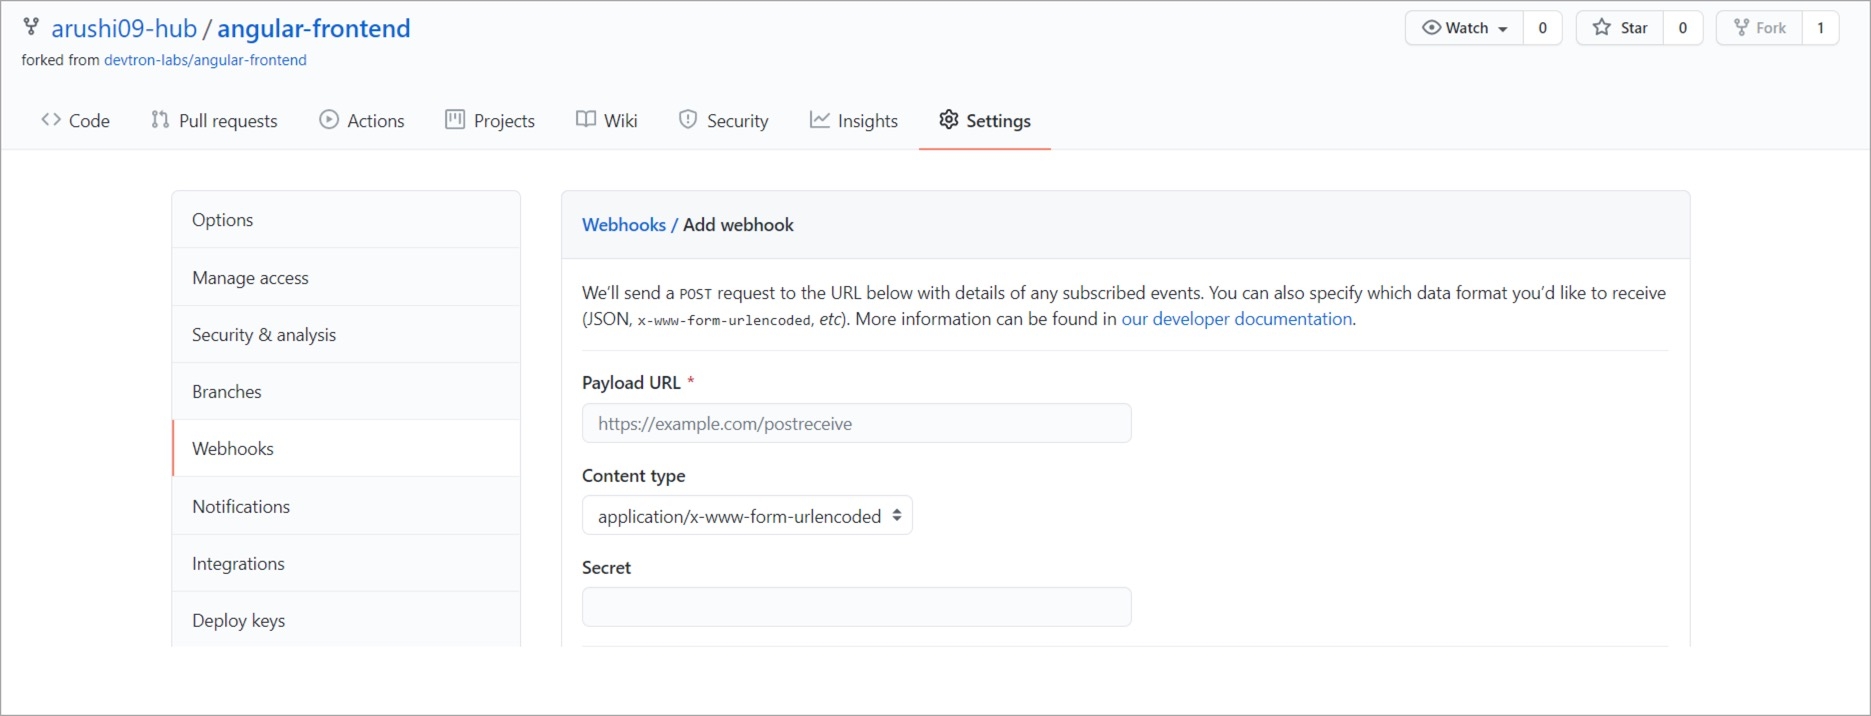
Task: Go to Manage access settings
Action: 346,278
